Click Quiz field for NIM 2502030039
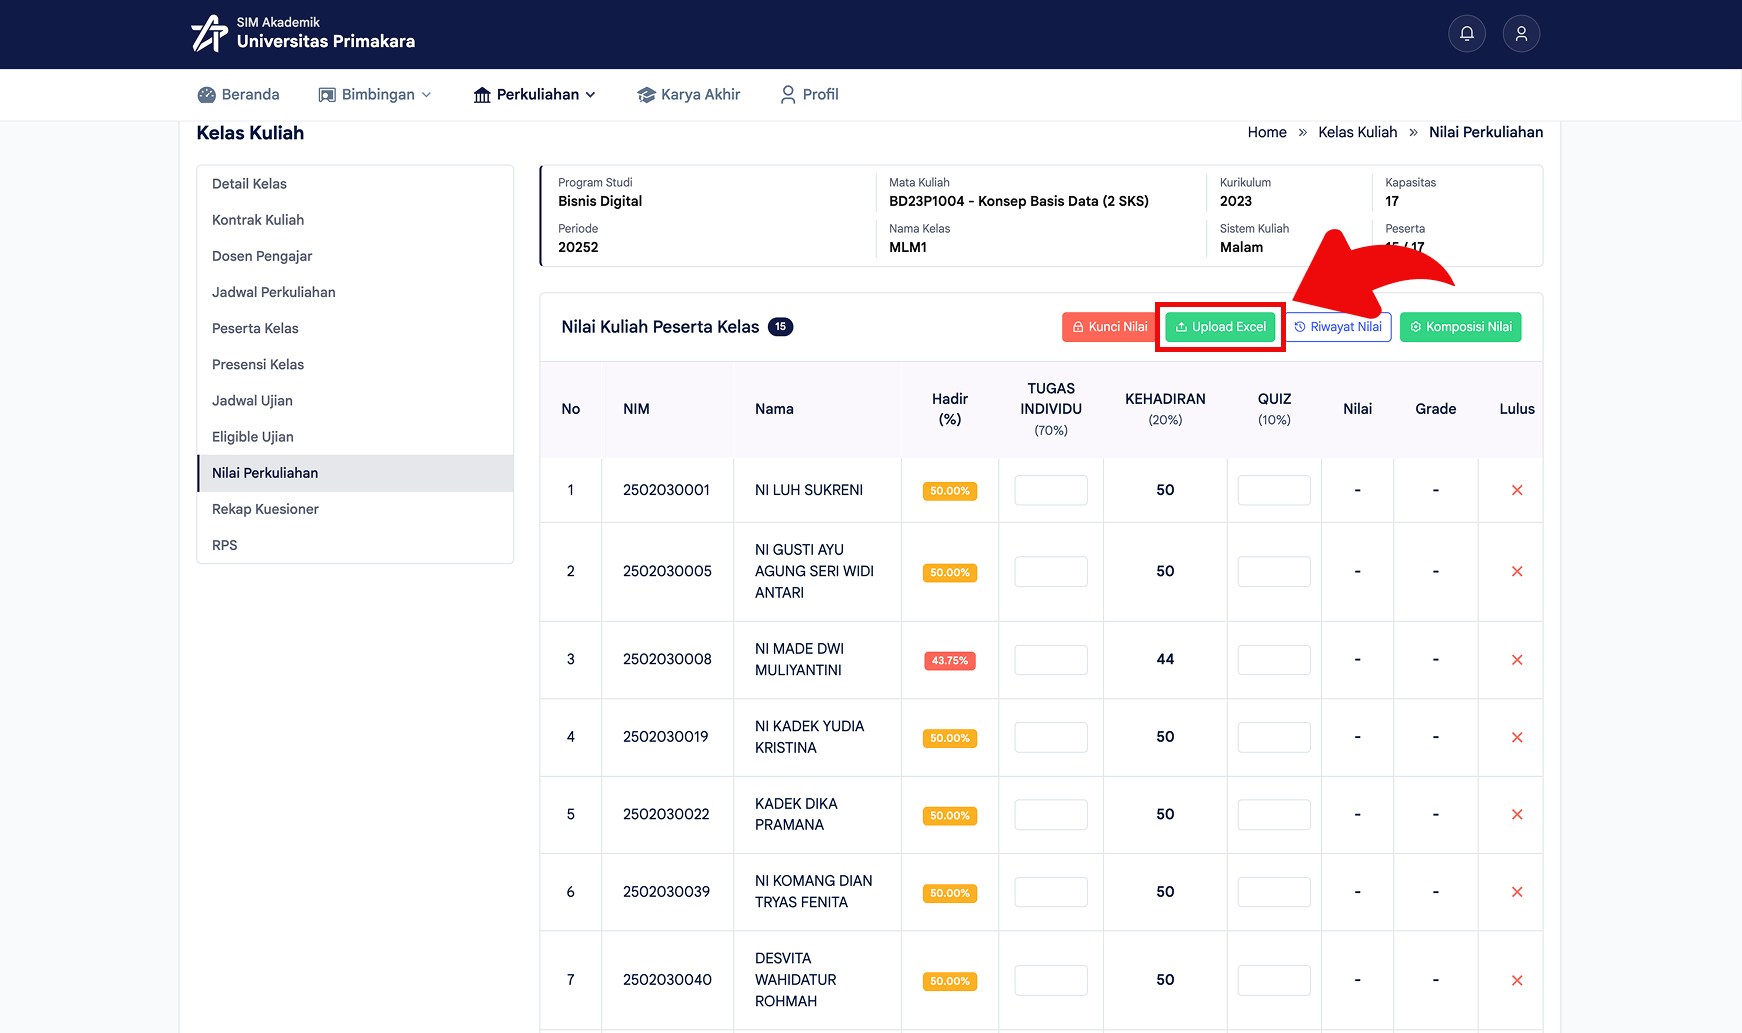Viewport: 1742px width, 1033px height. [x=1274, y=892]
